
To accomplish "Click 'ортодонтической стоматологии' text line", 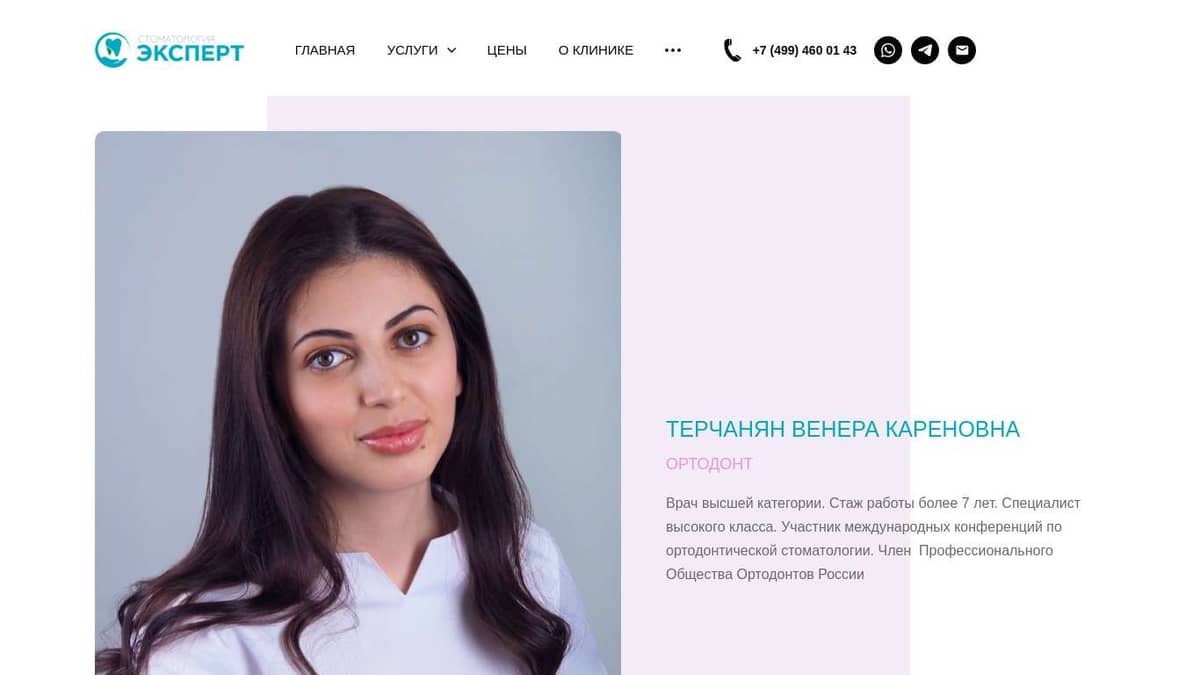I will (859, 550).
